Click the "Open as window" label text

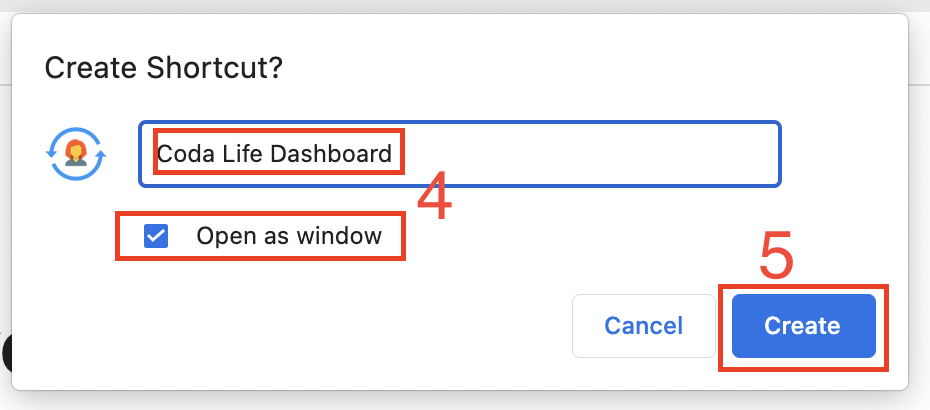click(289, 236)
